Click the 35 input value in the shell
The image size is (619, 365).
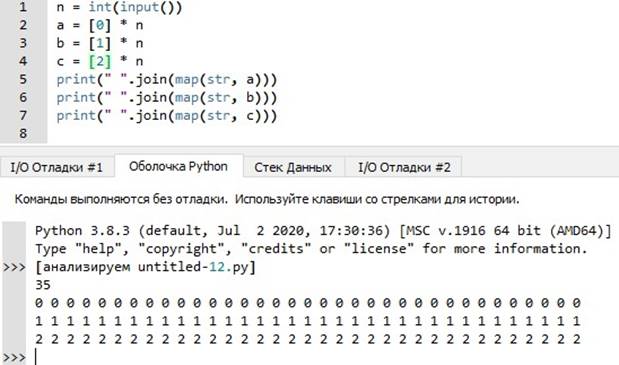click(43, 285)
